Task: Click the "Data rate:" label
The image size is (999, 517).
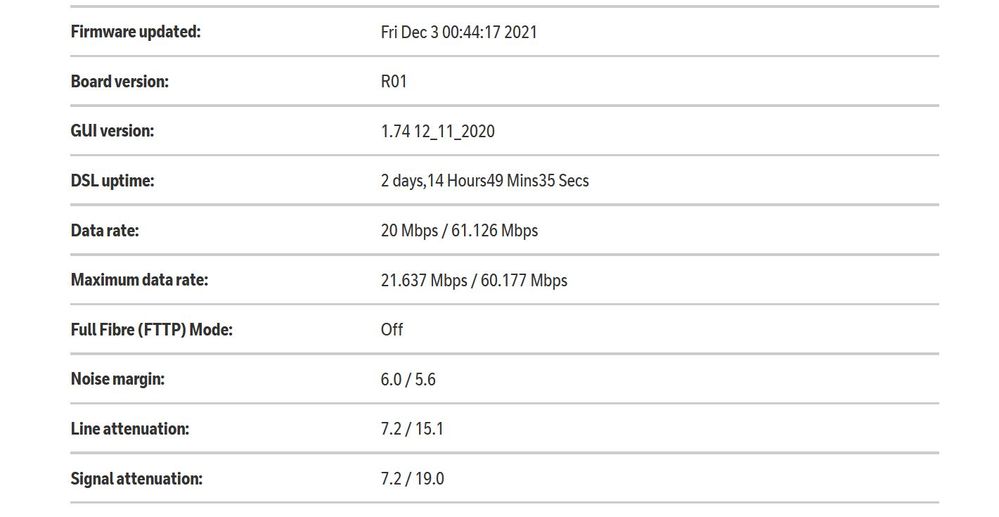Action: (104, 231)
